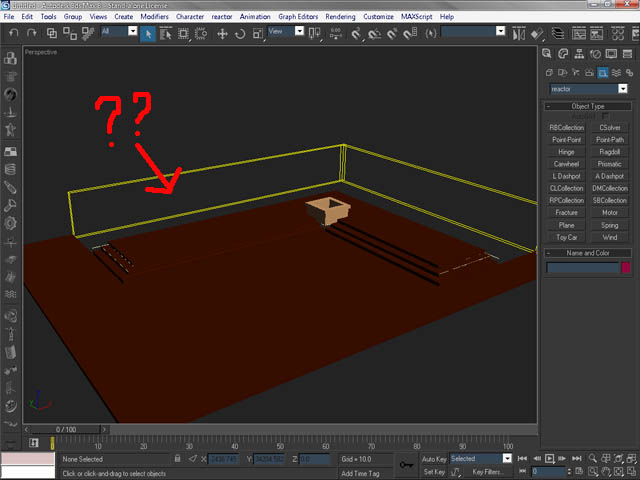Click the Z coordinate field
640x480 pixels.
point(315,459)
